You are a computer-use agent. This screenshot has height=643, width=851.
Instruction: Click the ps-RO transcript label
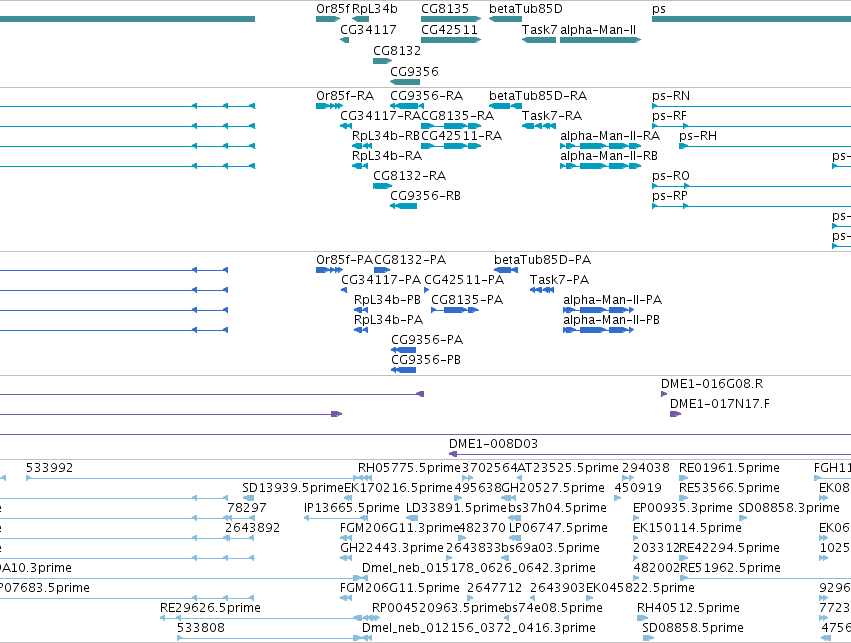pos(670,176)
